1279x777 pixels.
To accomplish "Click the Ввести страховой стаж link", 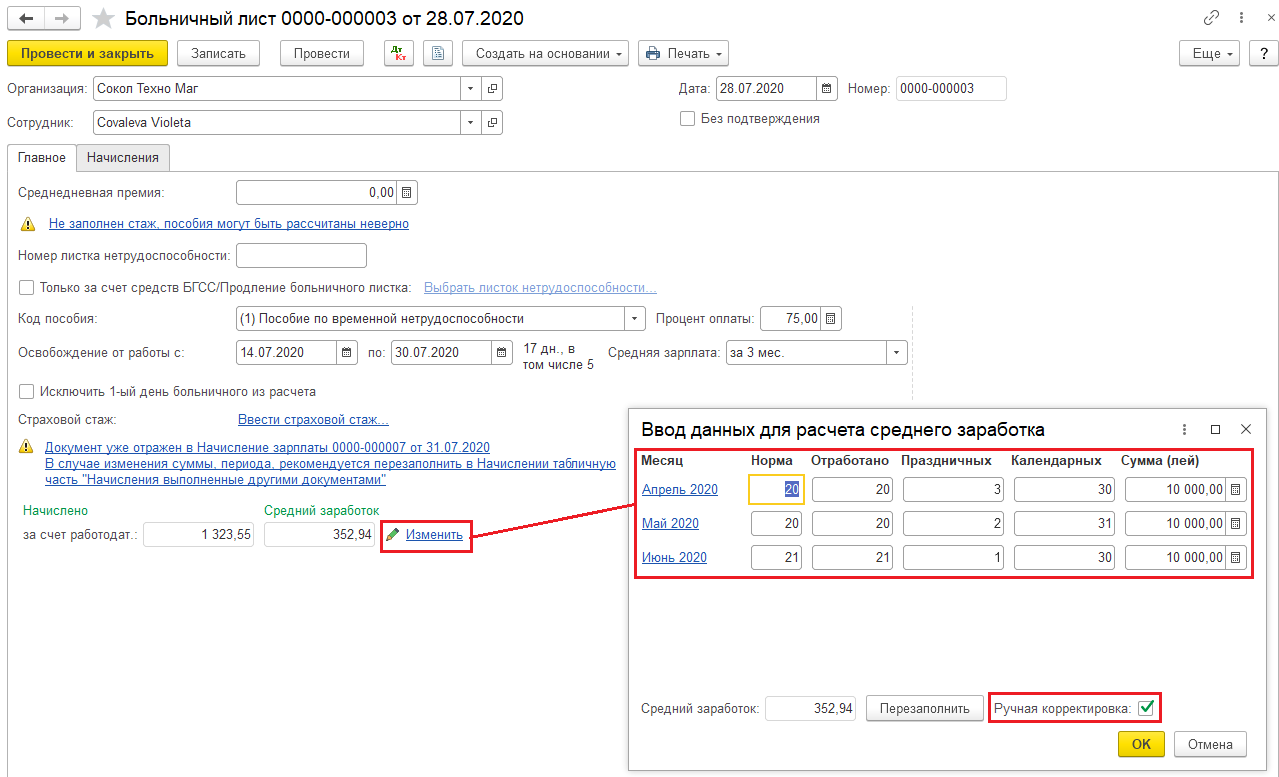I will 313,420.
